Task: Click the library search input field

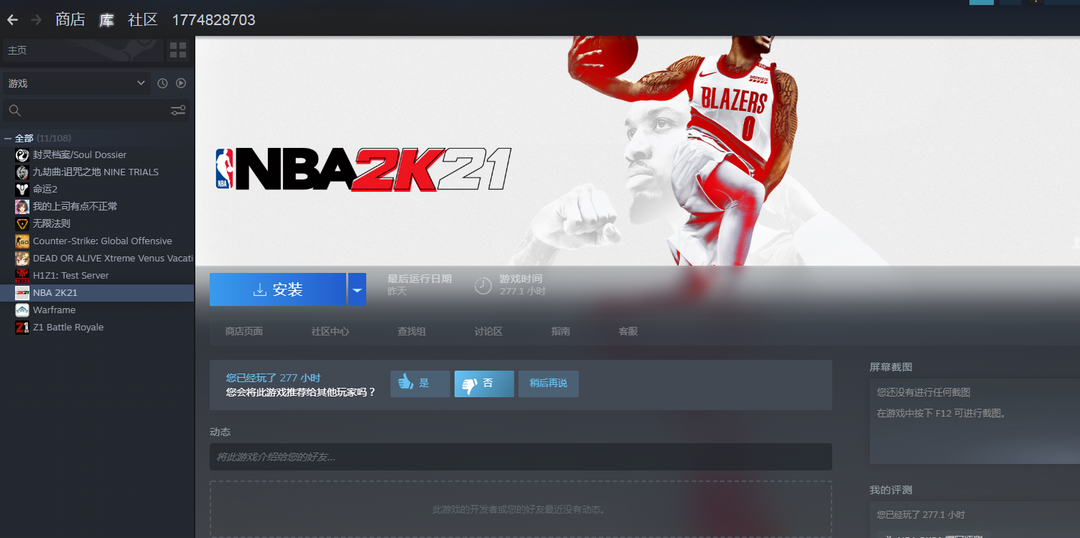Action: tap(96, 111)
